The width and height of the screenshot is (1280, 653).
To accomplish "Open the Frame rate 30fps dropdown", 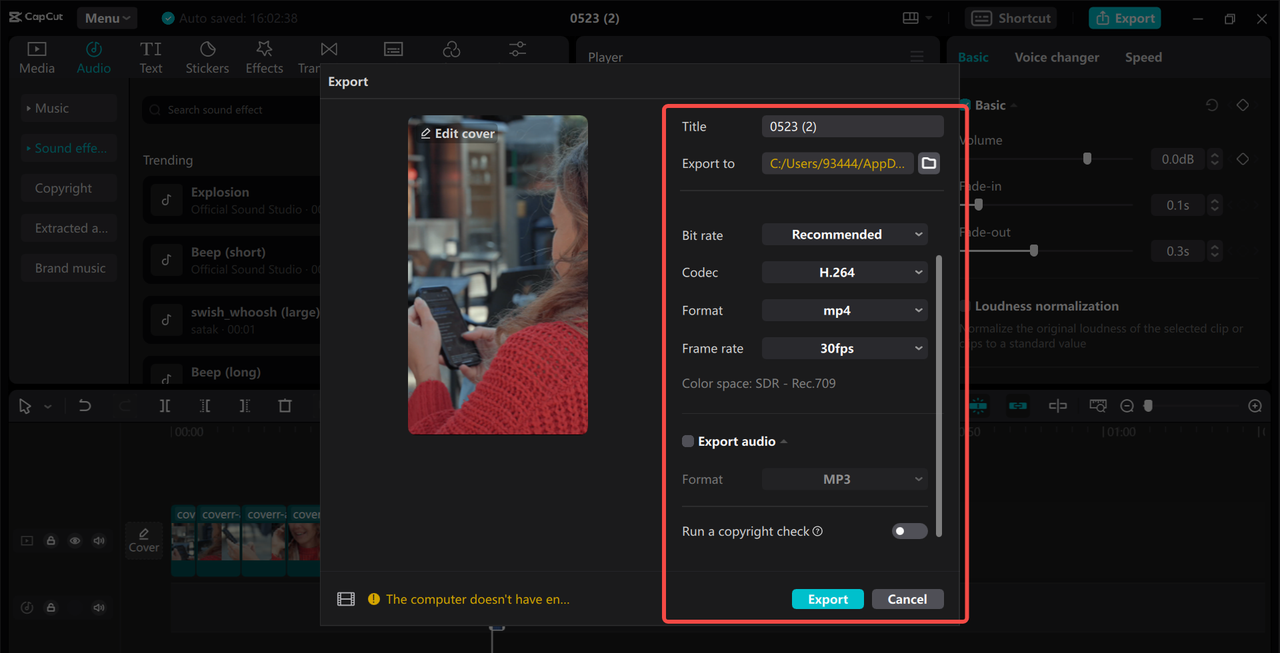I will tap(845, 348).
